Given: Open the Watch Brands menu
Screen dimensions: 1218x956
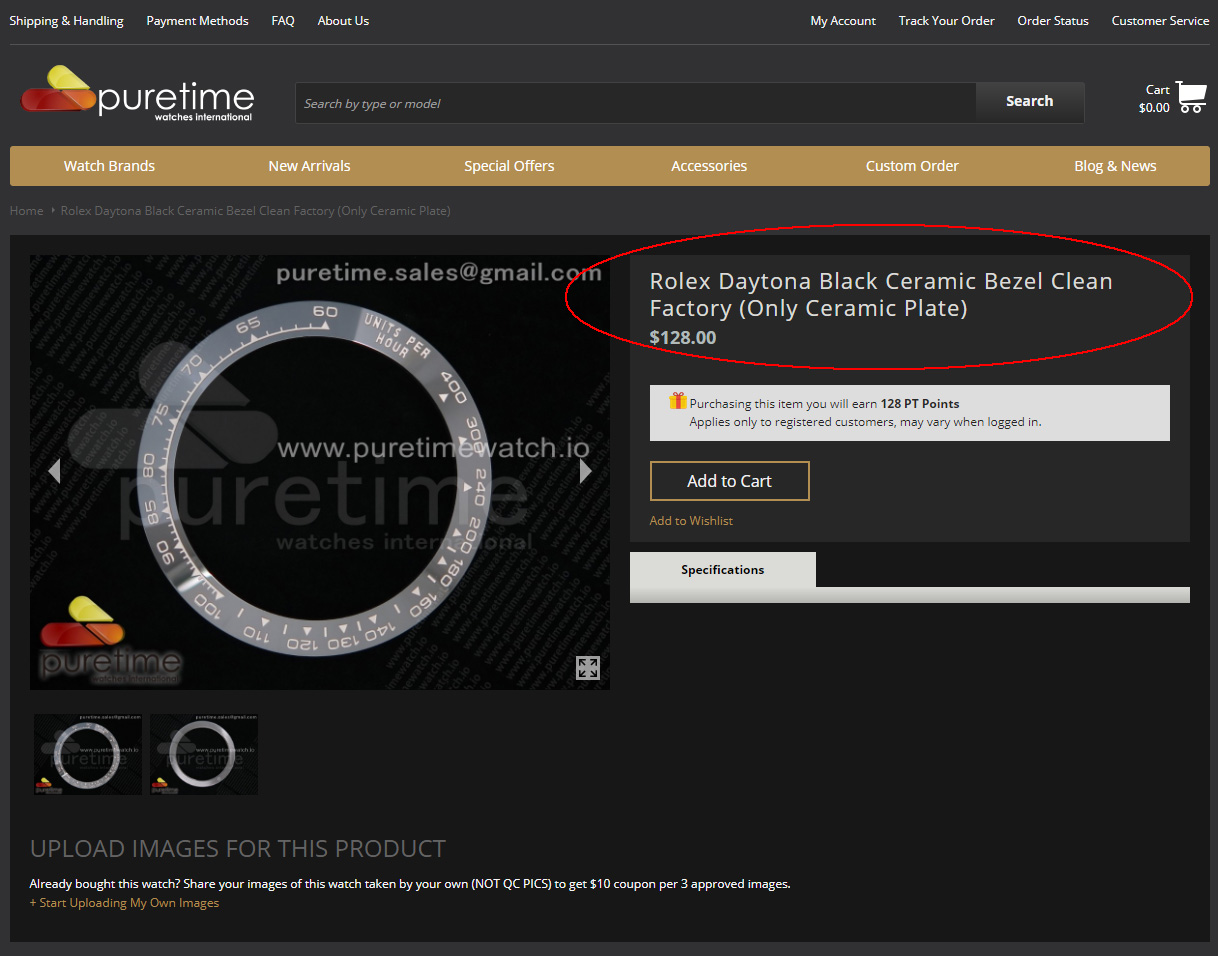Looking at the screenshot, I should tap(109, 166).
